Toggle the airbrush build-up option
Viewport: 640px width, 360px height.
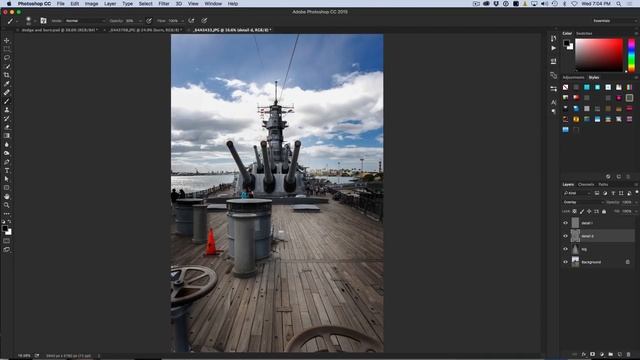191,20
